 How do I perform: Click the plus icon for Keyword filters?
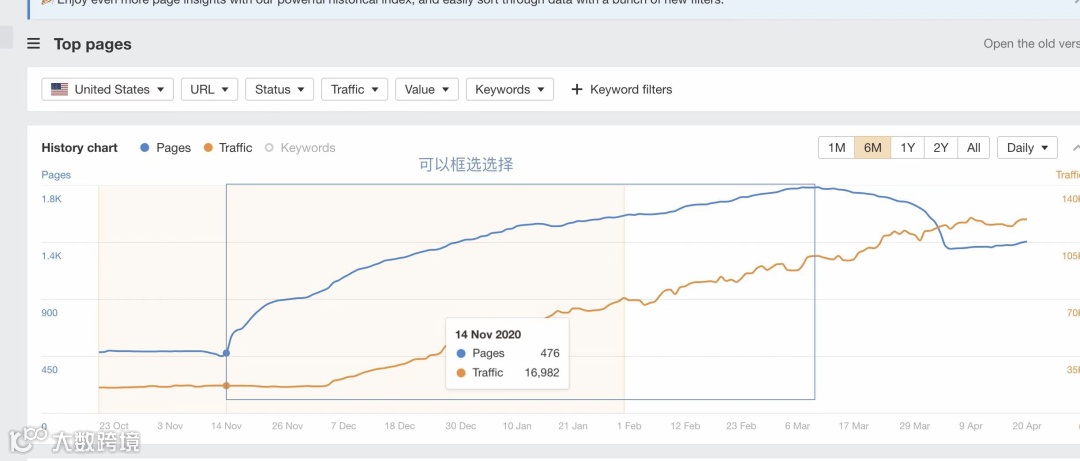(576, 89)
